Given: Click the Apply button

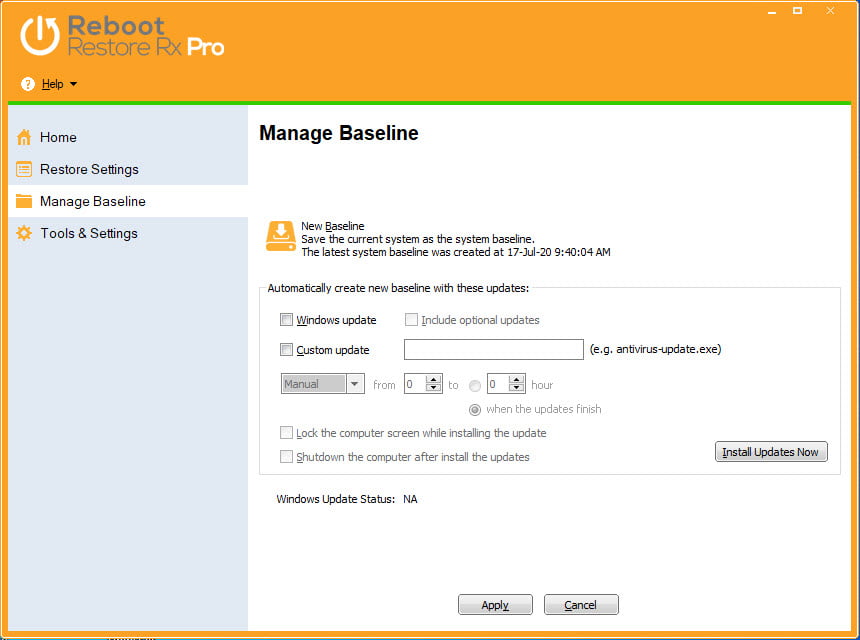Looking at the screenshot, I should (x=495, y=604).
